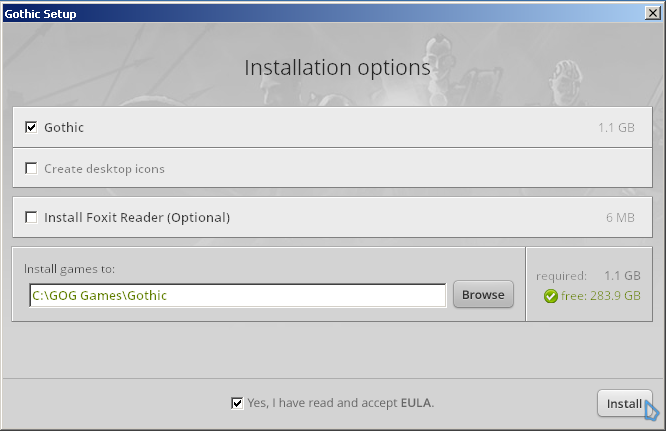Click the 'required:' label

561,276
